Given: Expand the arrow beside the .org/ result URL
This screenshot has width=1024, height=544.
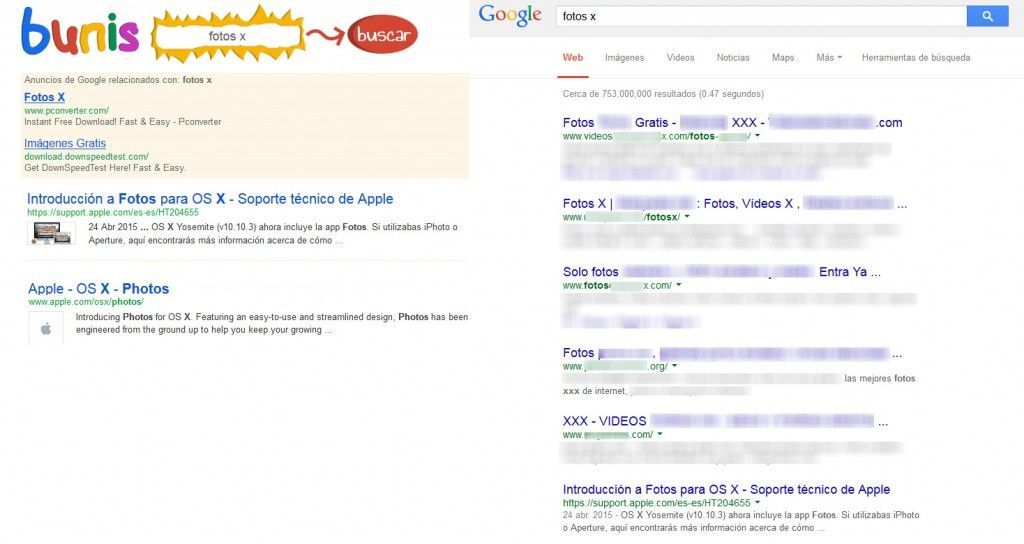Looking at the screenshot, I should pos(675,366).
